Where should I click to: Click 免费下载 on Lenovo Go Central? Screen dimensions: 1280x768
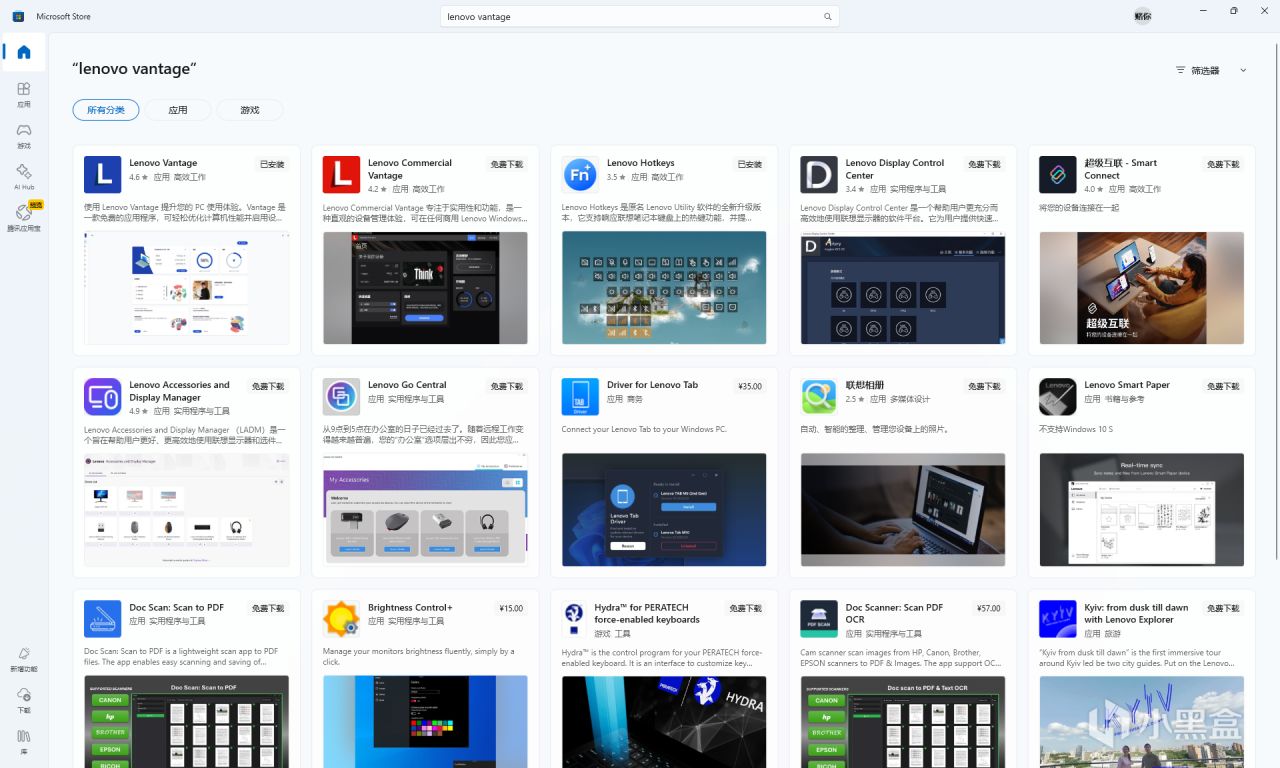506,386
